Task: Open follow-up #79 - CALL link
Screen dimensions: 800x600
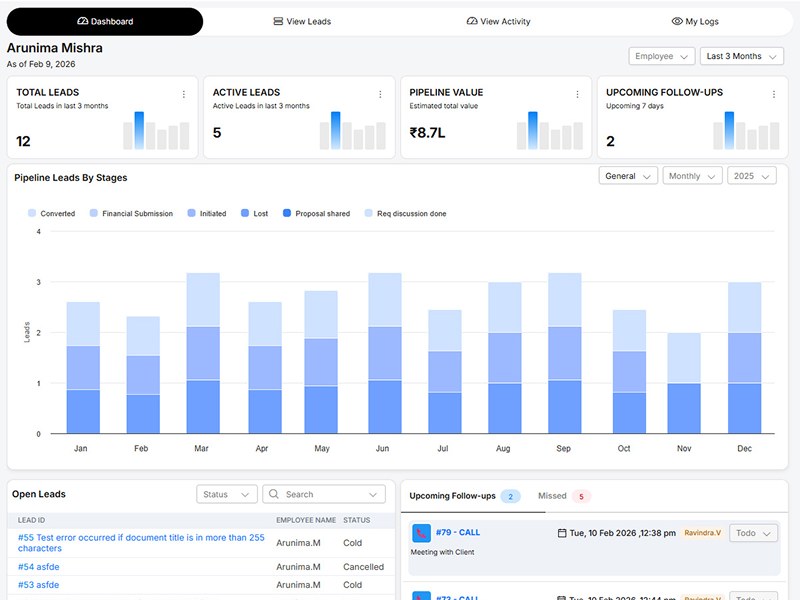Action: 458,533
